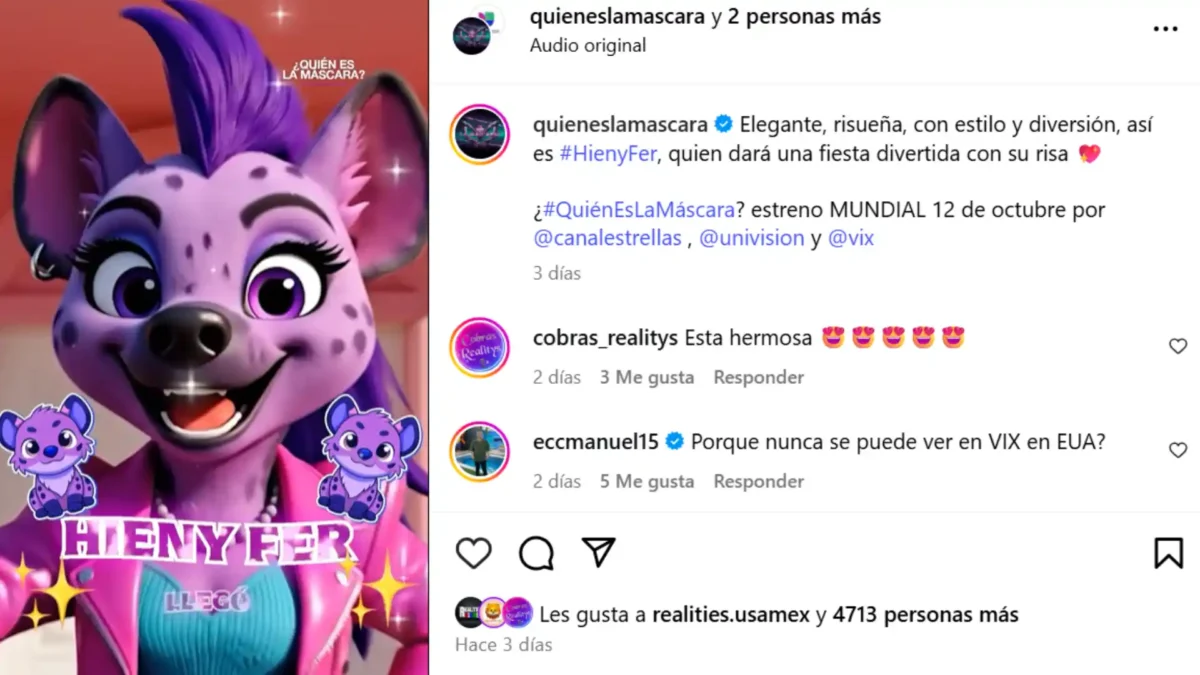Like the eccmanuel15 comment heart
This screenshot has width=1200, height=675.
pos(1178,450)
